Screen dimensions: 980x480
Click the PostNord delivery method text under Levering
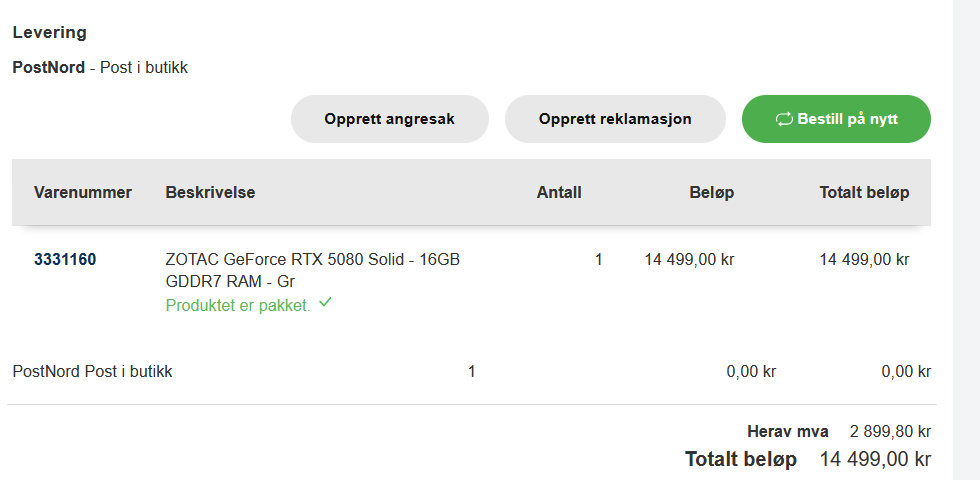coord(100,68)
